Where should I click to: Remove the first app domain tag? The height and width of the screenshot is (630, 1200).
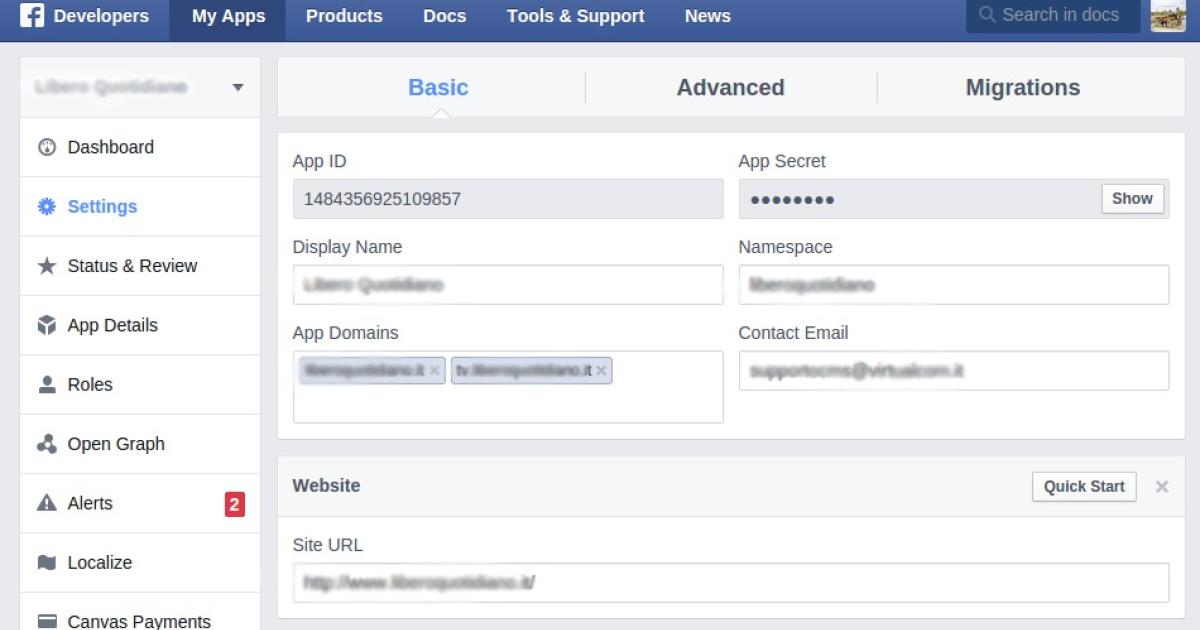(x=434, y=371)
